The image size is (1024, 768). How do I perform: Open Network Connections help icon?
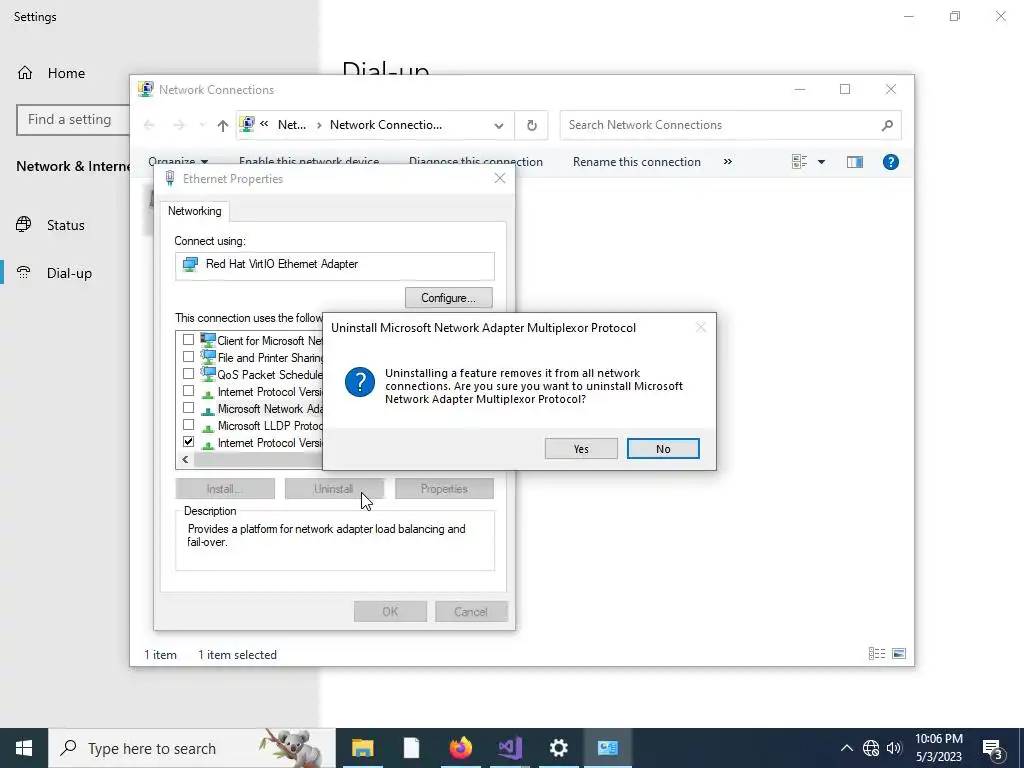coord(890,162)
